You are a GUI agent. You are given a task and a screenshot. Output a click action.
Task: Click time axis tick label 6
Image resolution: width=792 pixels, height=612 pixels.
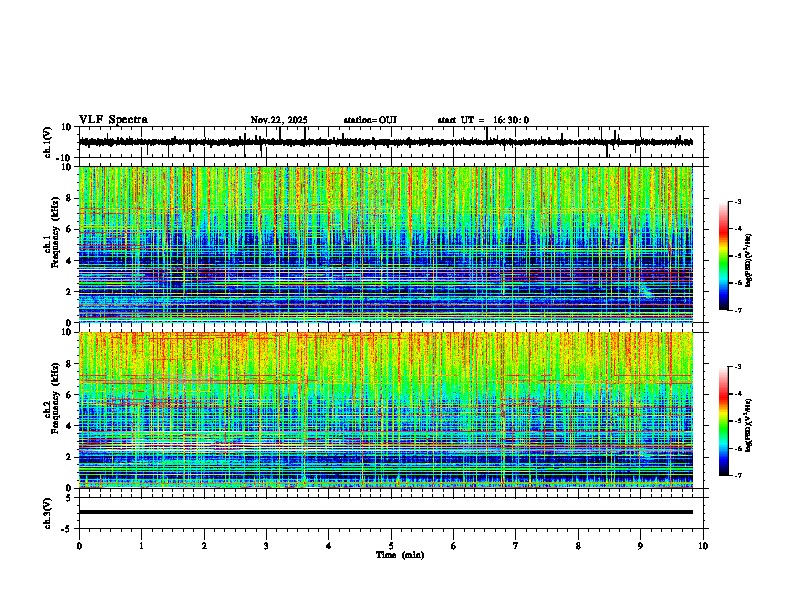(453, 546)
